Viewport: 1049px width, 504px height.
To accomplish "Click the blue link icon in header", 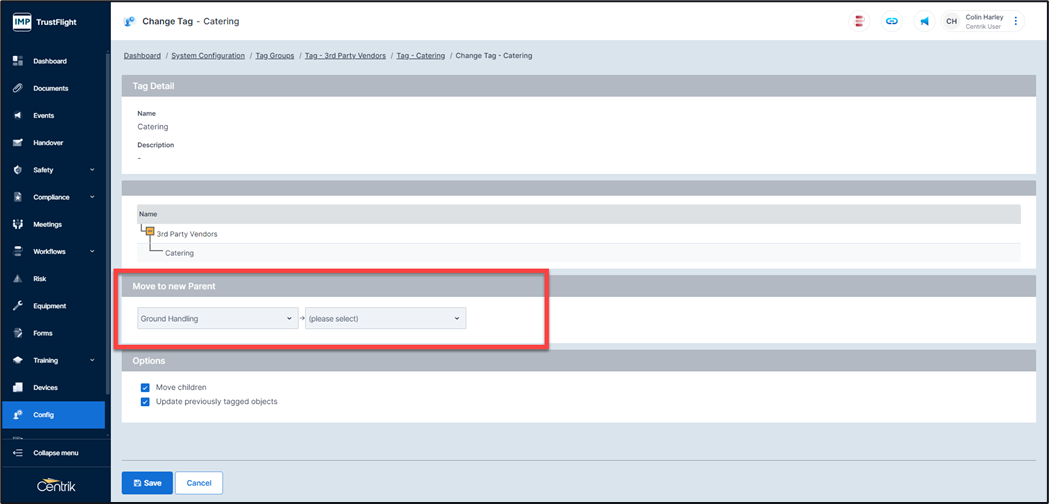I will 891,21.
